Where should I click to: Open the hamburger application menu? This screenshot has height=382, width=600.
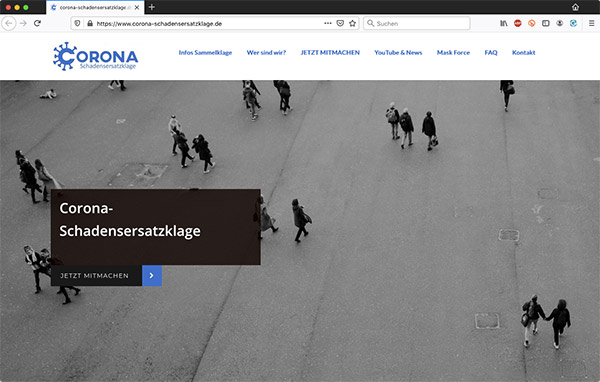pyautogui.click(x=591, y=23)
